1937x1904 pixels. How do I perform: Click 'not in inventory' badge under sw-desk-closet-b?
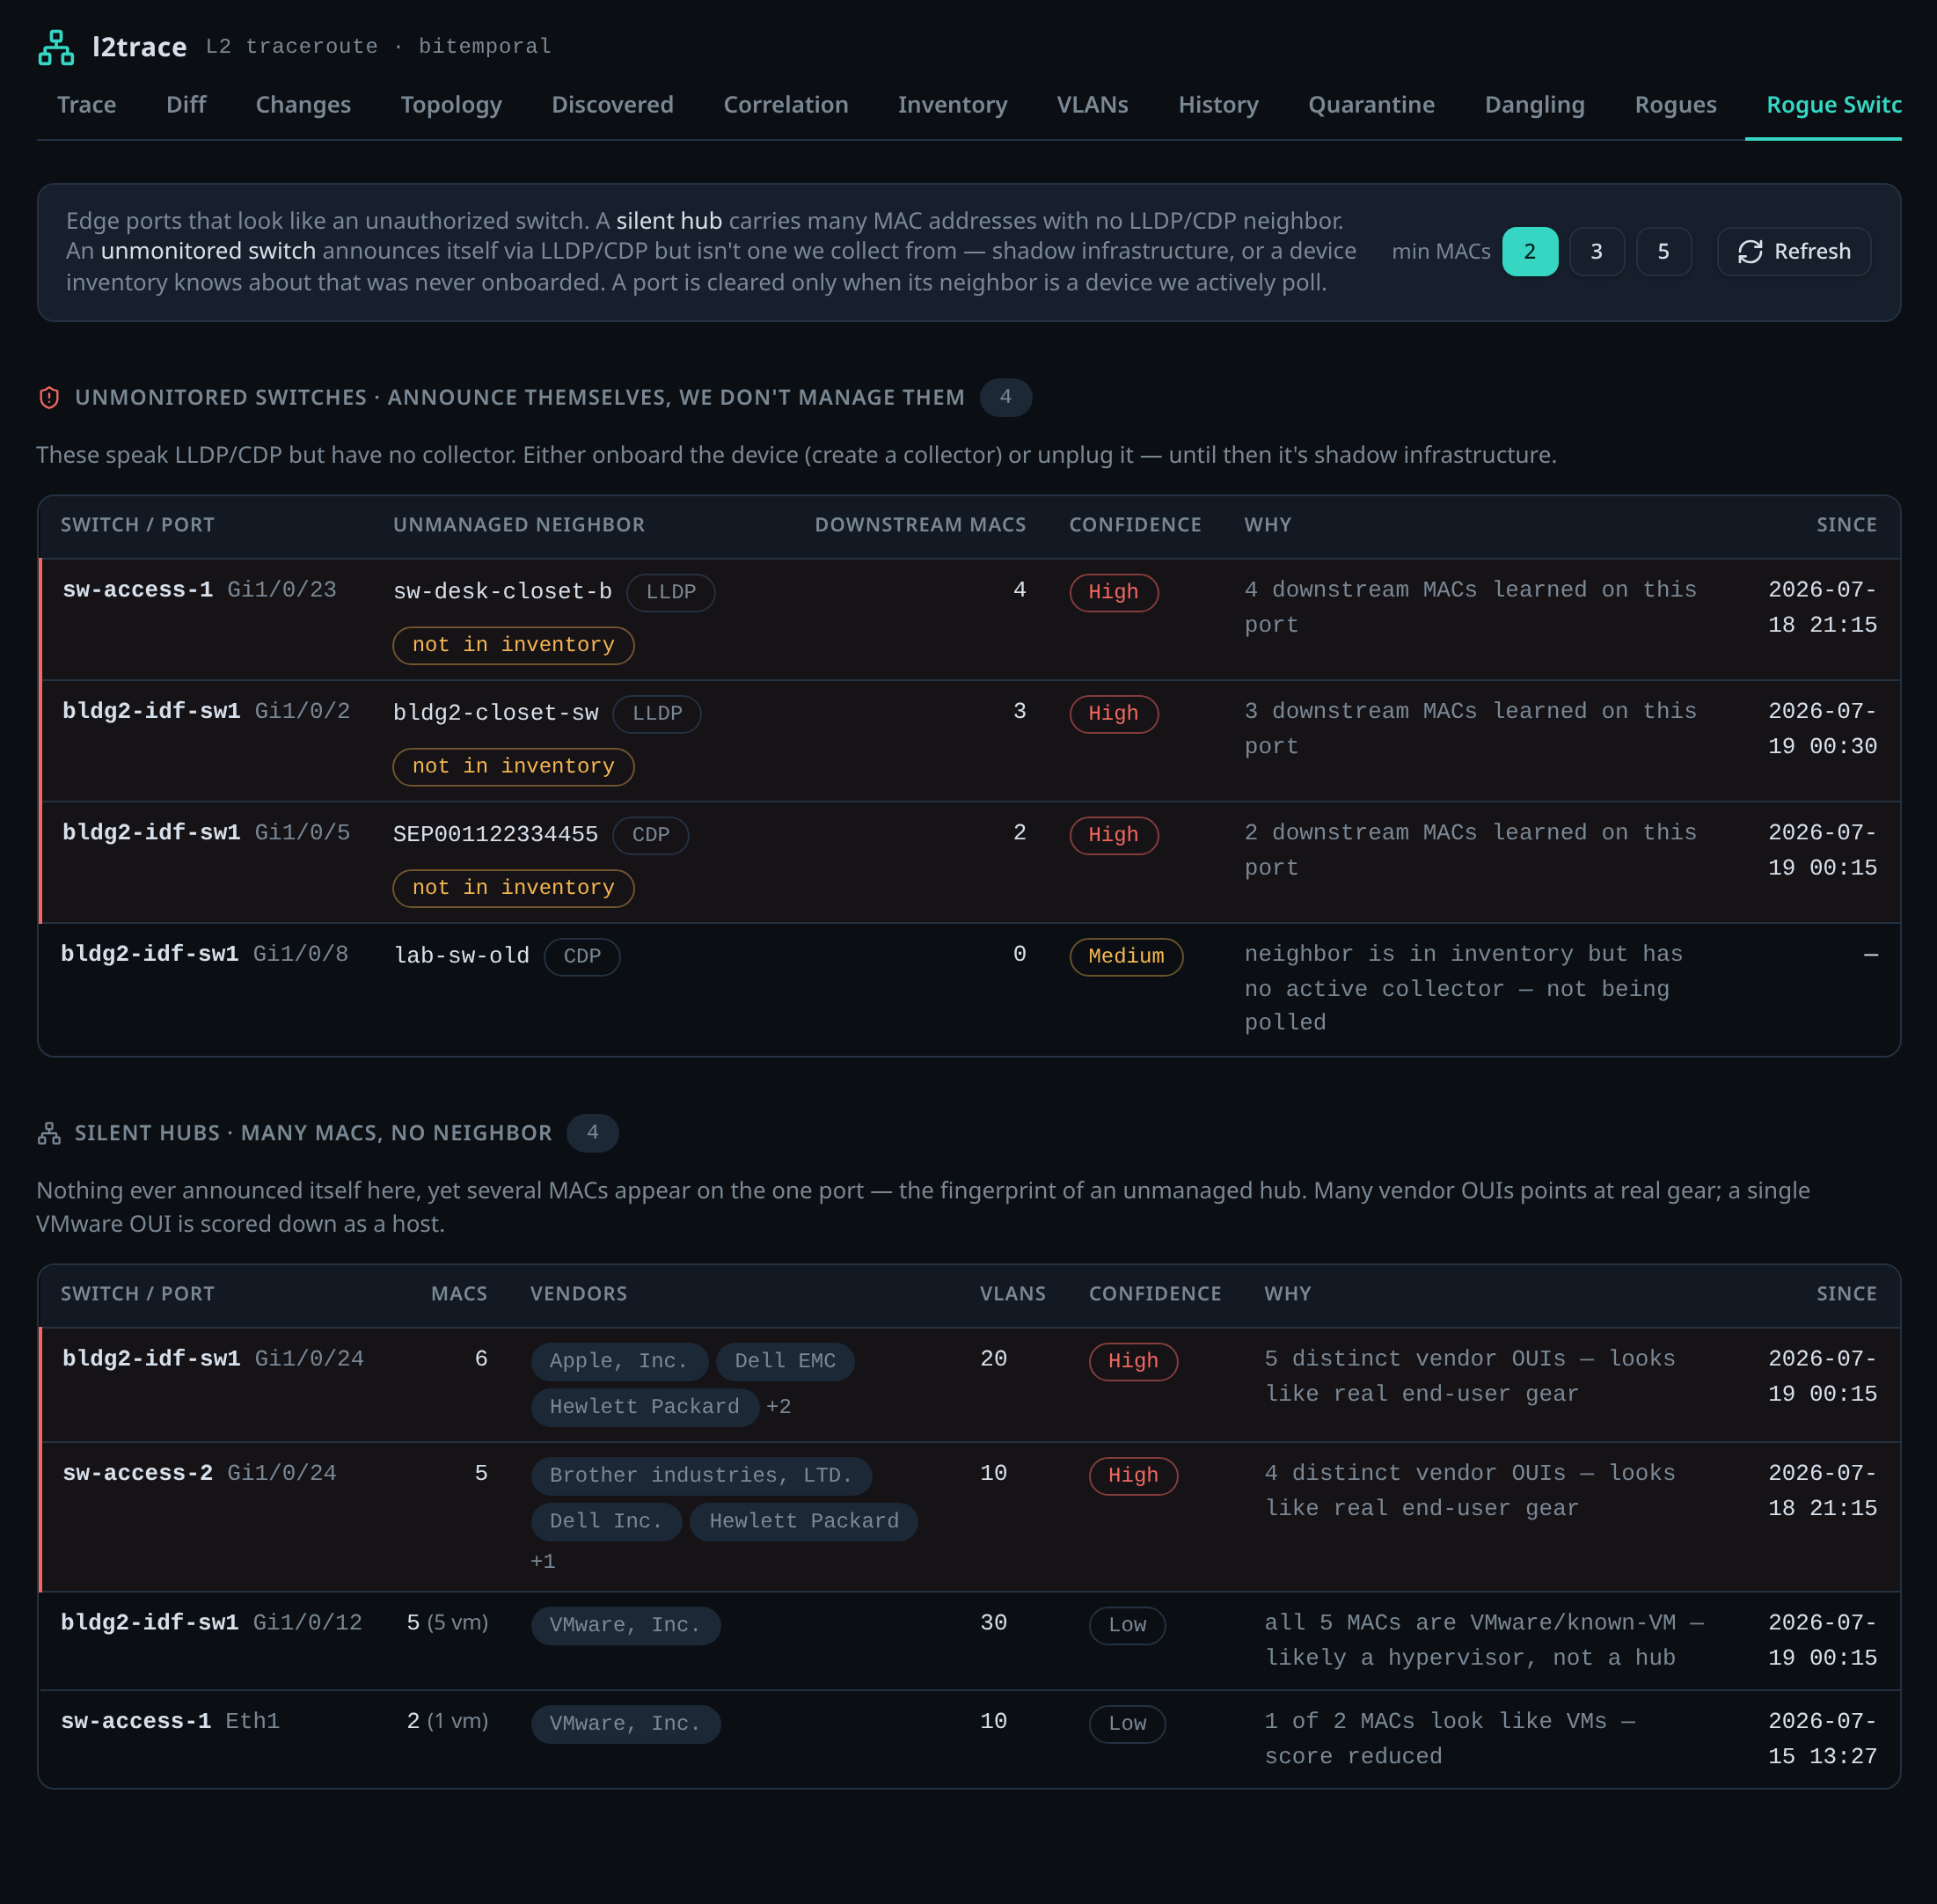click(x=514, y=646)
